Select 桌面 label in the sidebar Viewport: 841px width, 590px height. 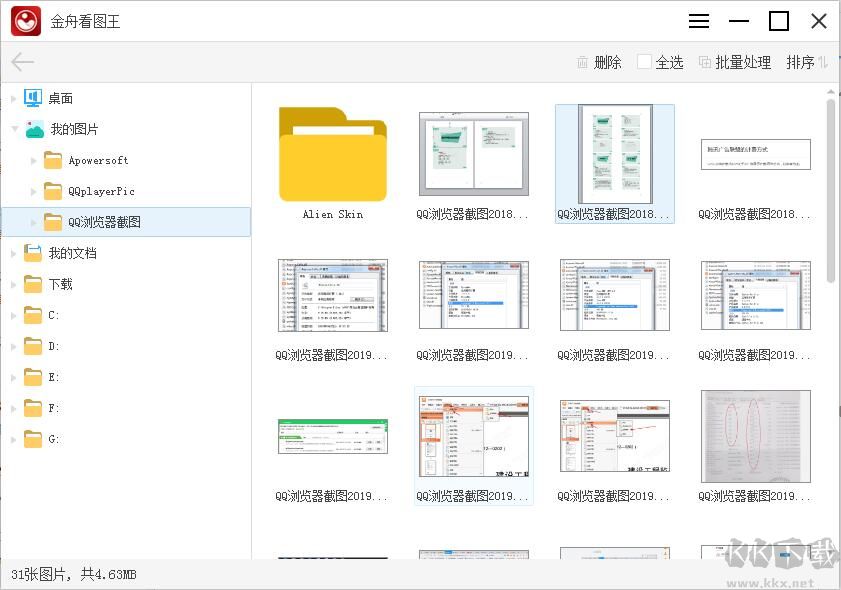61,99
